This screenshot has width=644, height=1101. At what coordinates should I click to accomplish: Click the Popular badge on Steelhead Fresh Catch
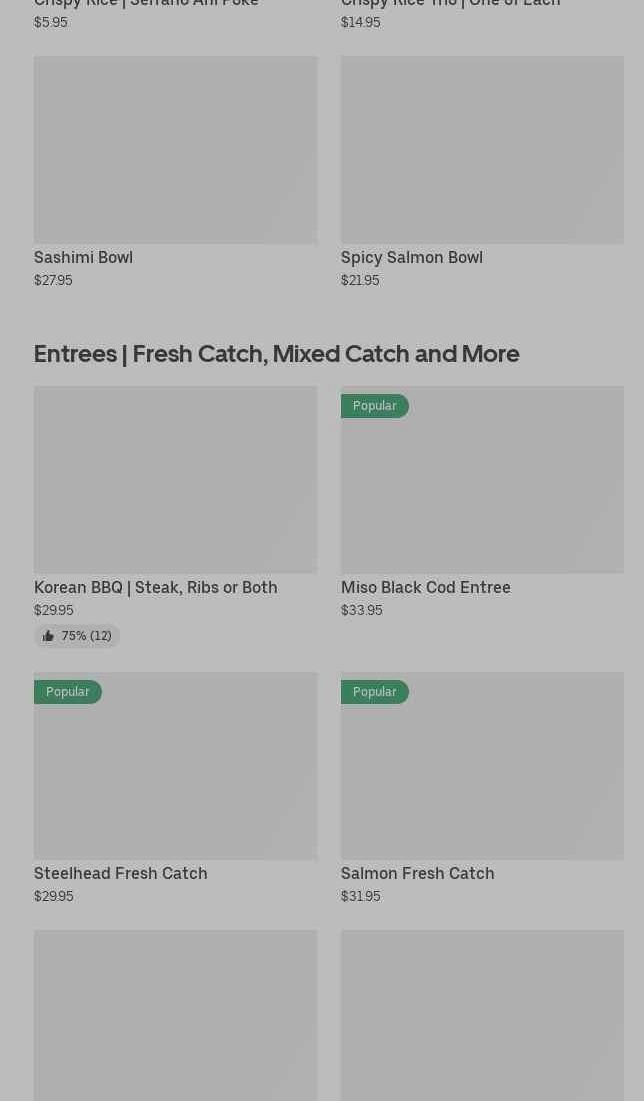(x=68, y=692)
